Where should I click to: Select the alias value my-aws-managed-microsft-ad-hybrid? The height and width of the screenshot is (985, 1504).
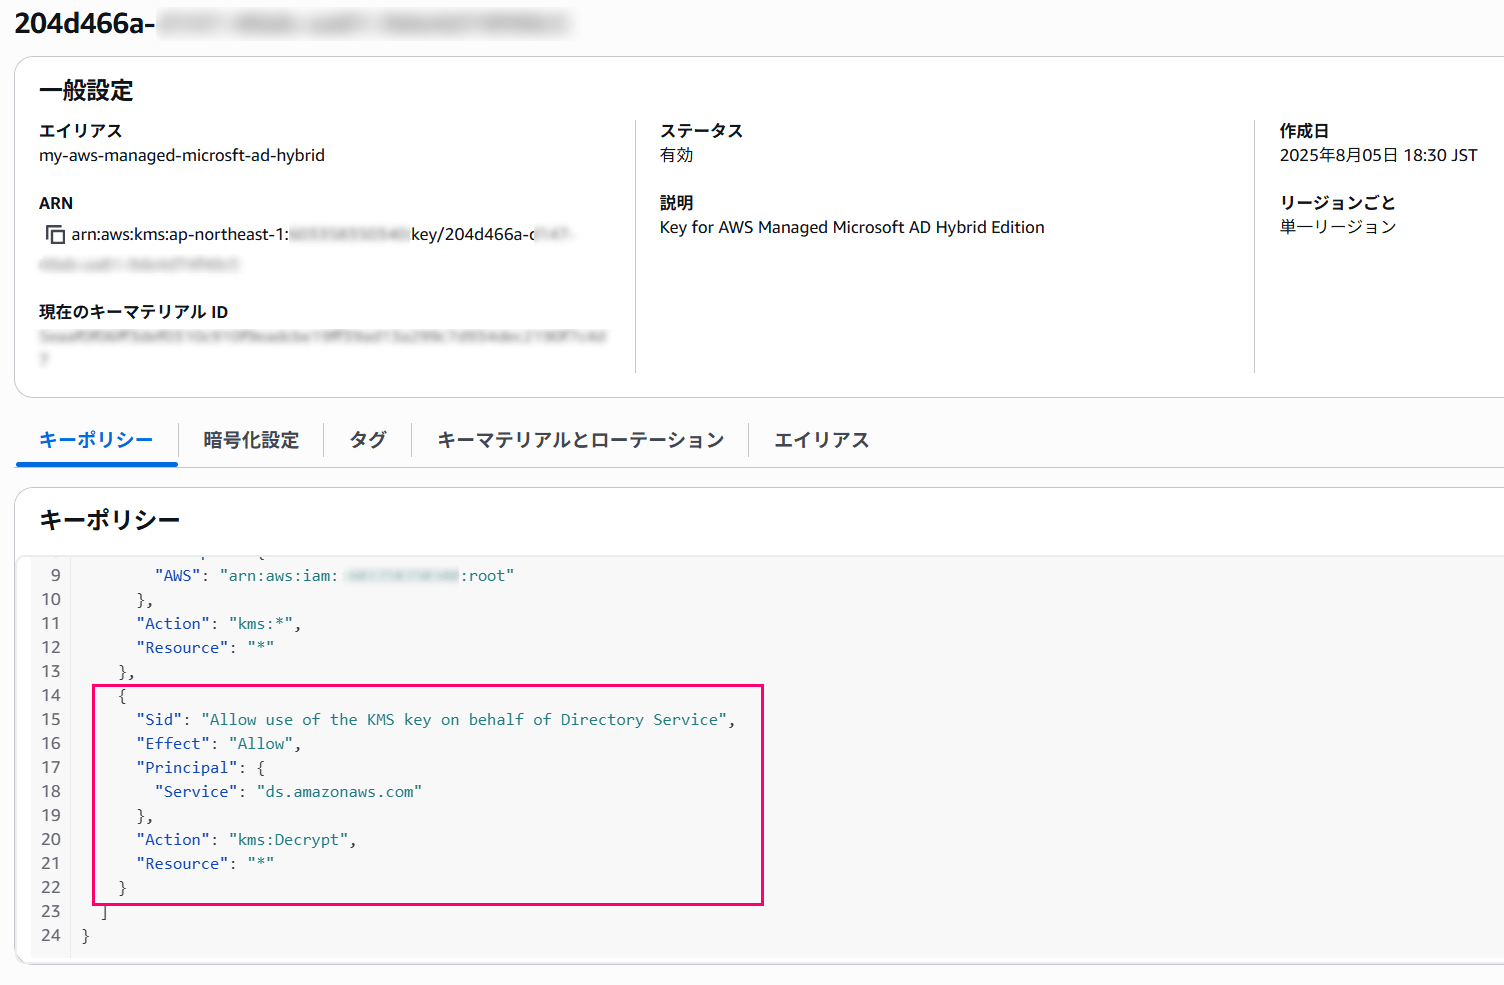[x=182, y=155]
